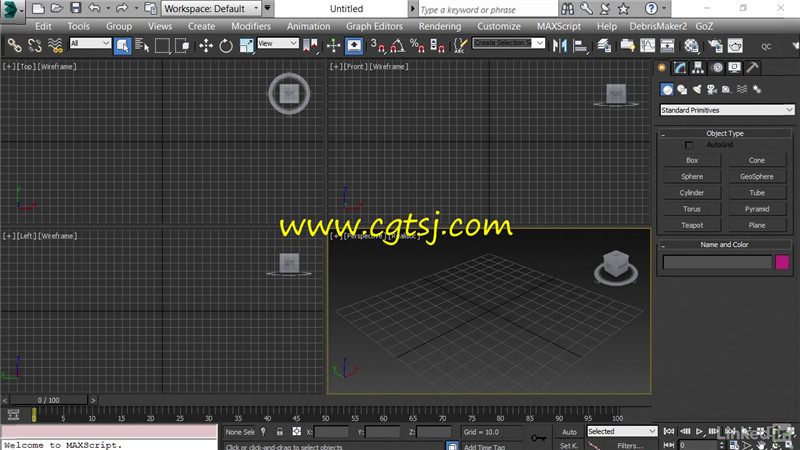
Task: Open the Create Selection Set dropdown
Action: pos(509,43)
